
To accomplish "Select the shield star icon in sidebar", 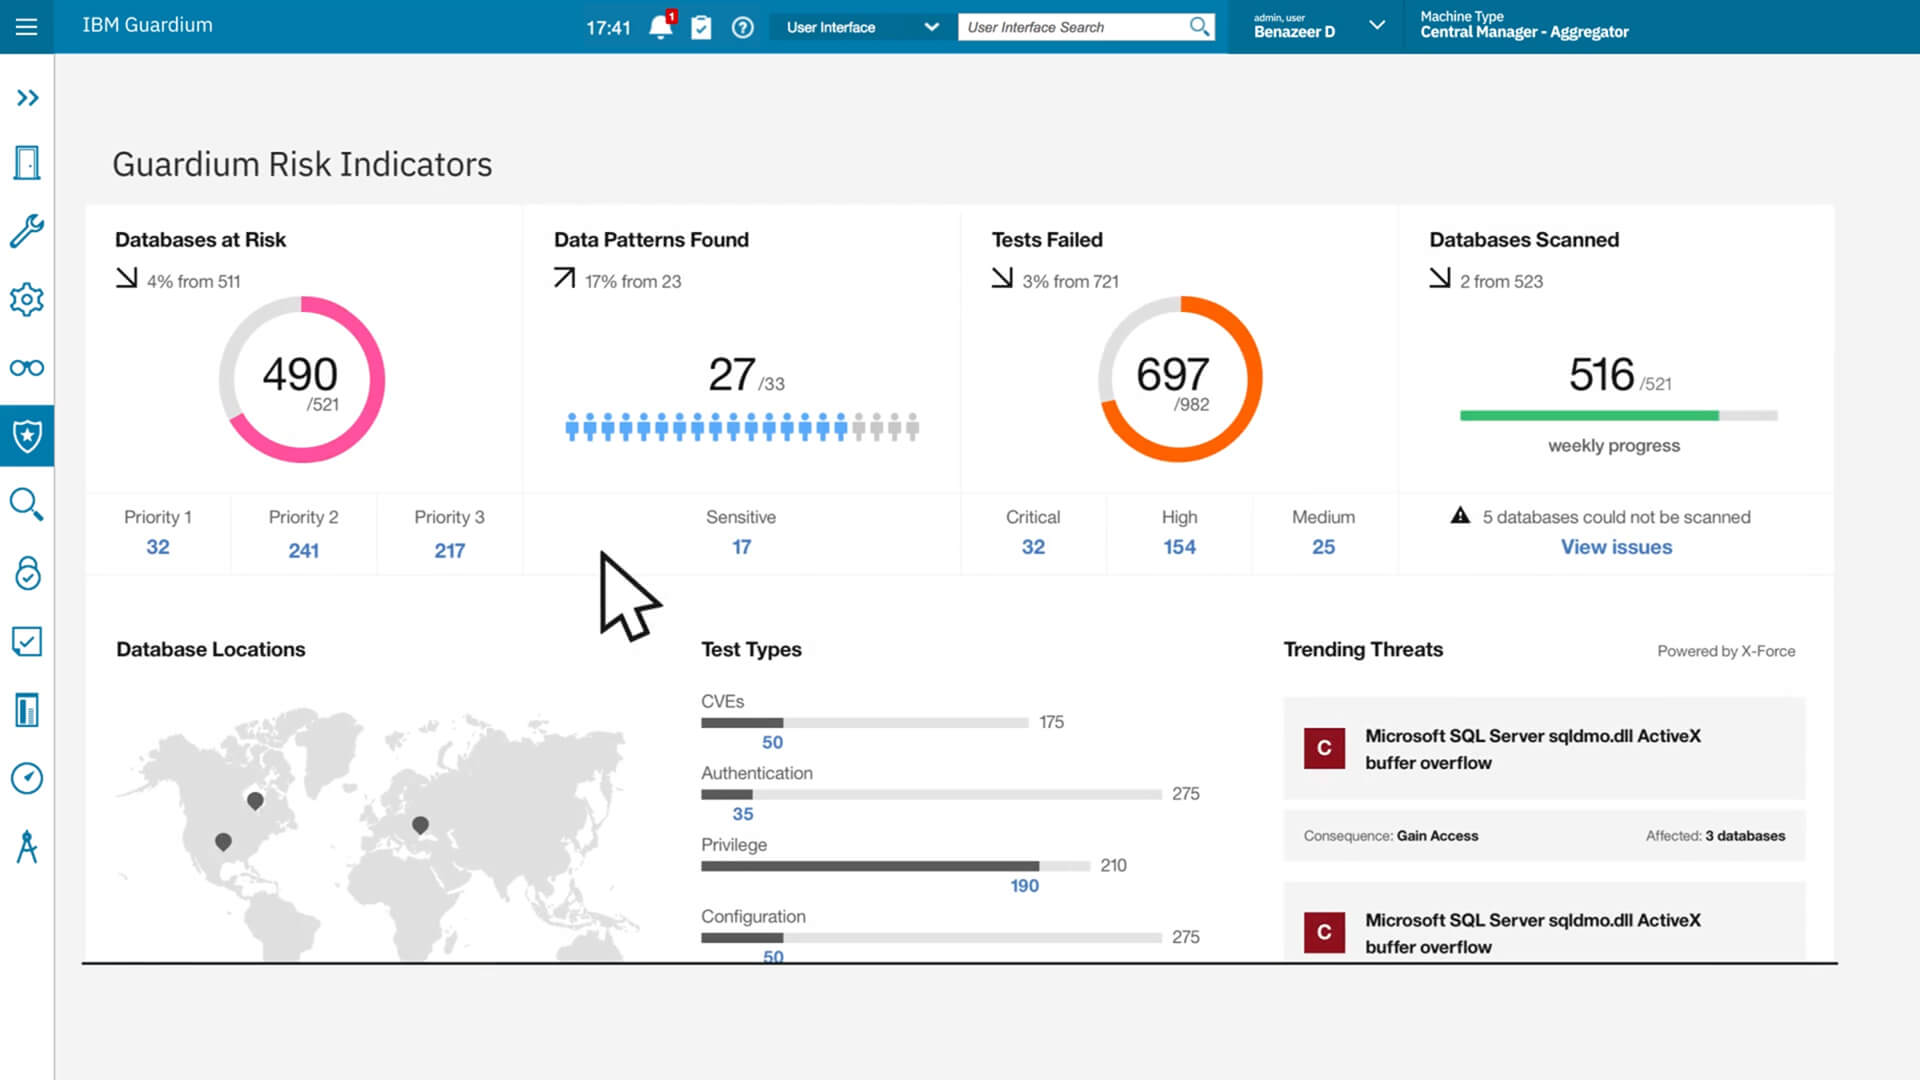I will 27,436.
